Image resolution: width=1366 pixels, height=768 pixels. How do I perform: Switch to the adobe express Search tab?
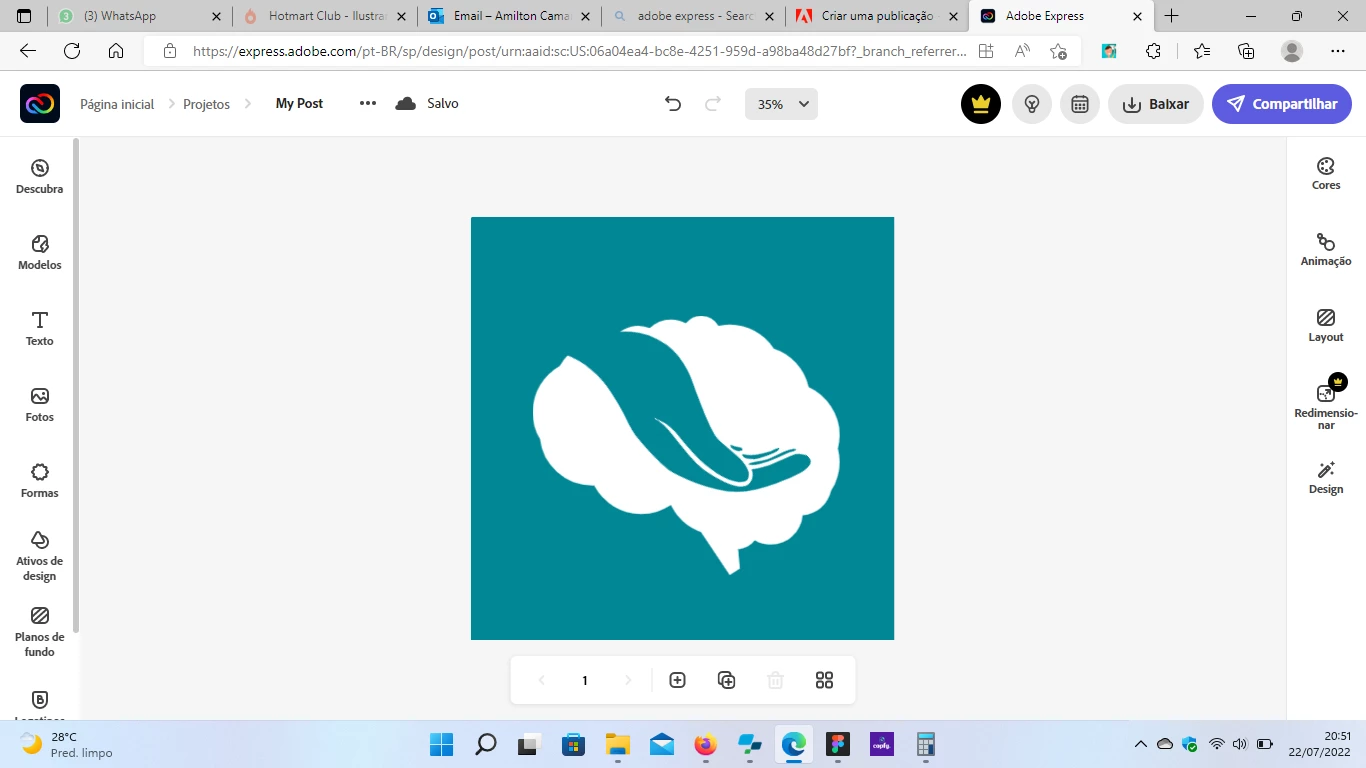click(x=694, y=16)
